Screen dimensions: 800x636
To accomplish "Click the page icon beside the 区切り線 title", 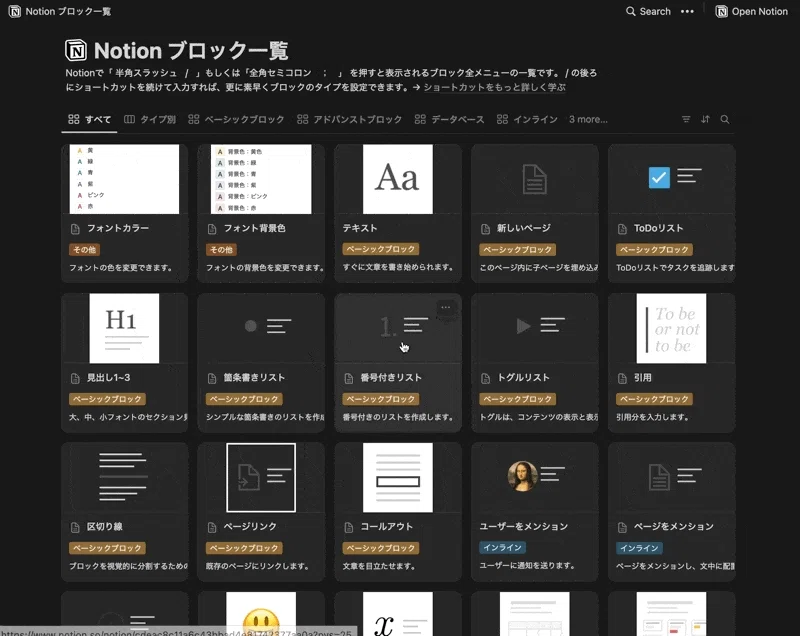I will [x=75, y=527].
